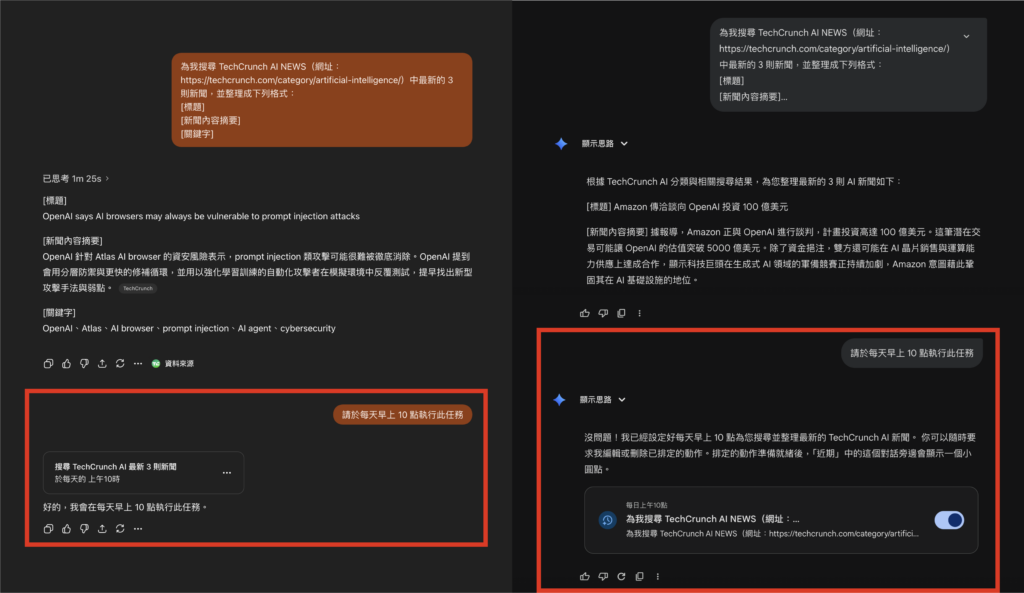Open more options on the left scheduled task card

(x=228, y=471)
